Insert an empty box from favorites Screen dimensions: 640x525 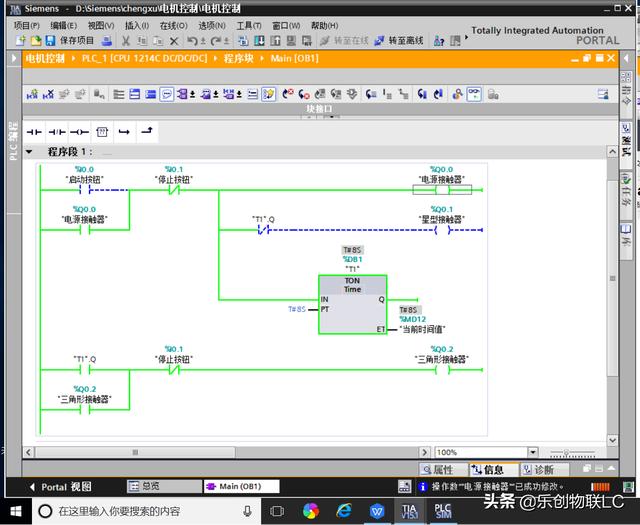point(102,132)
